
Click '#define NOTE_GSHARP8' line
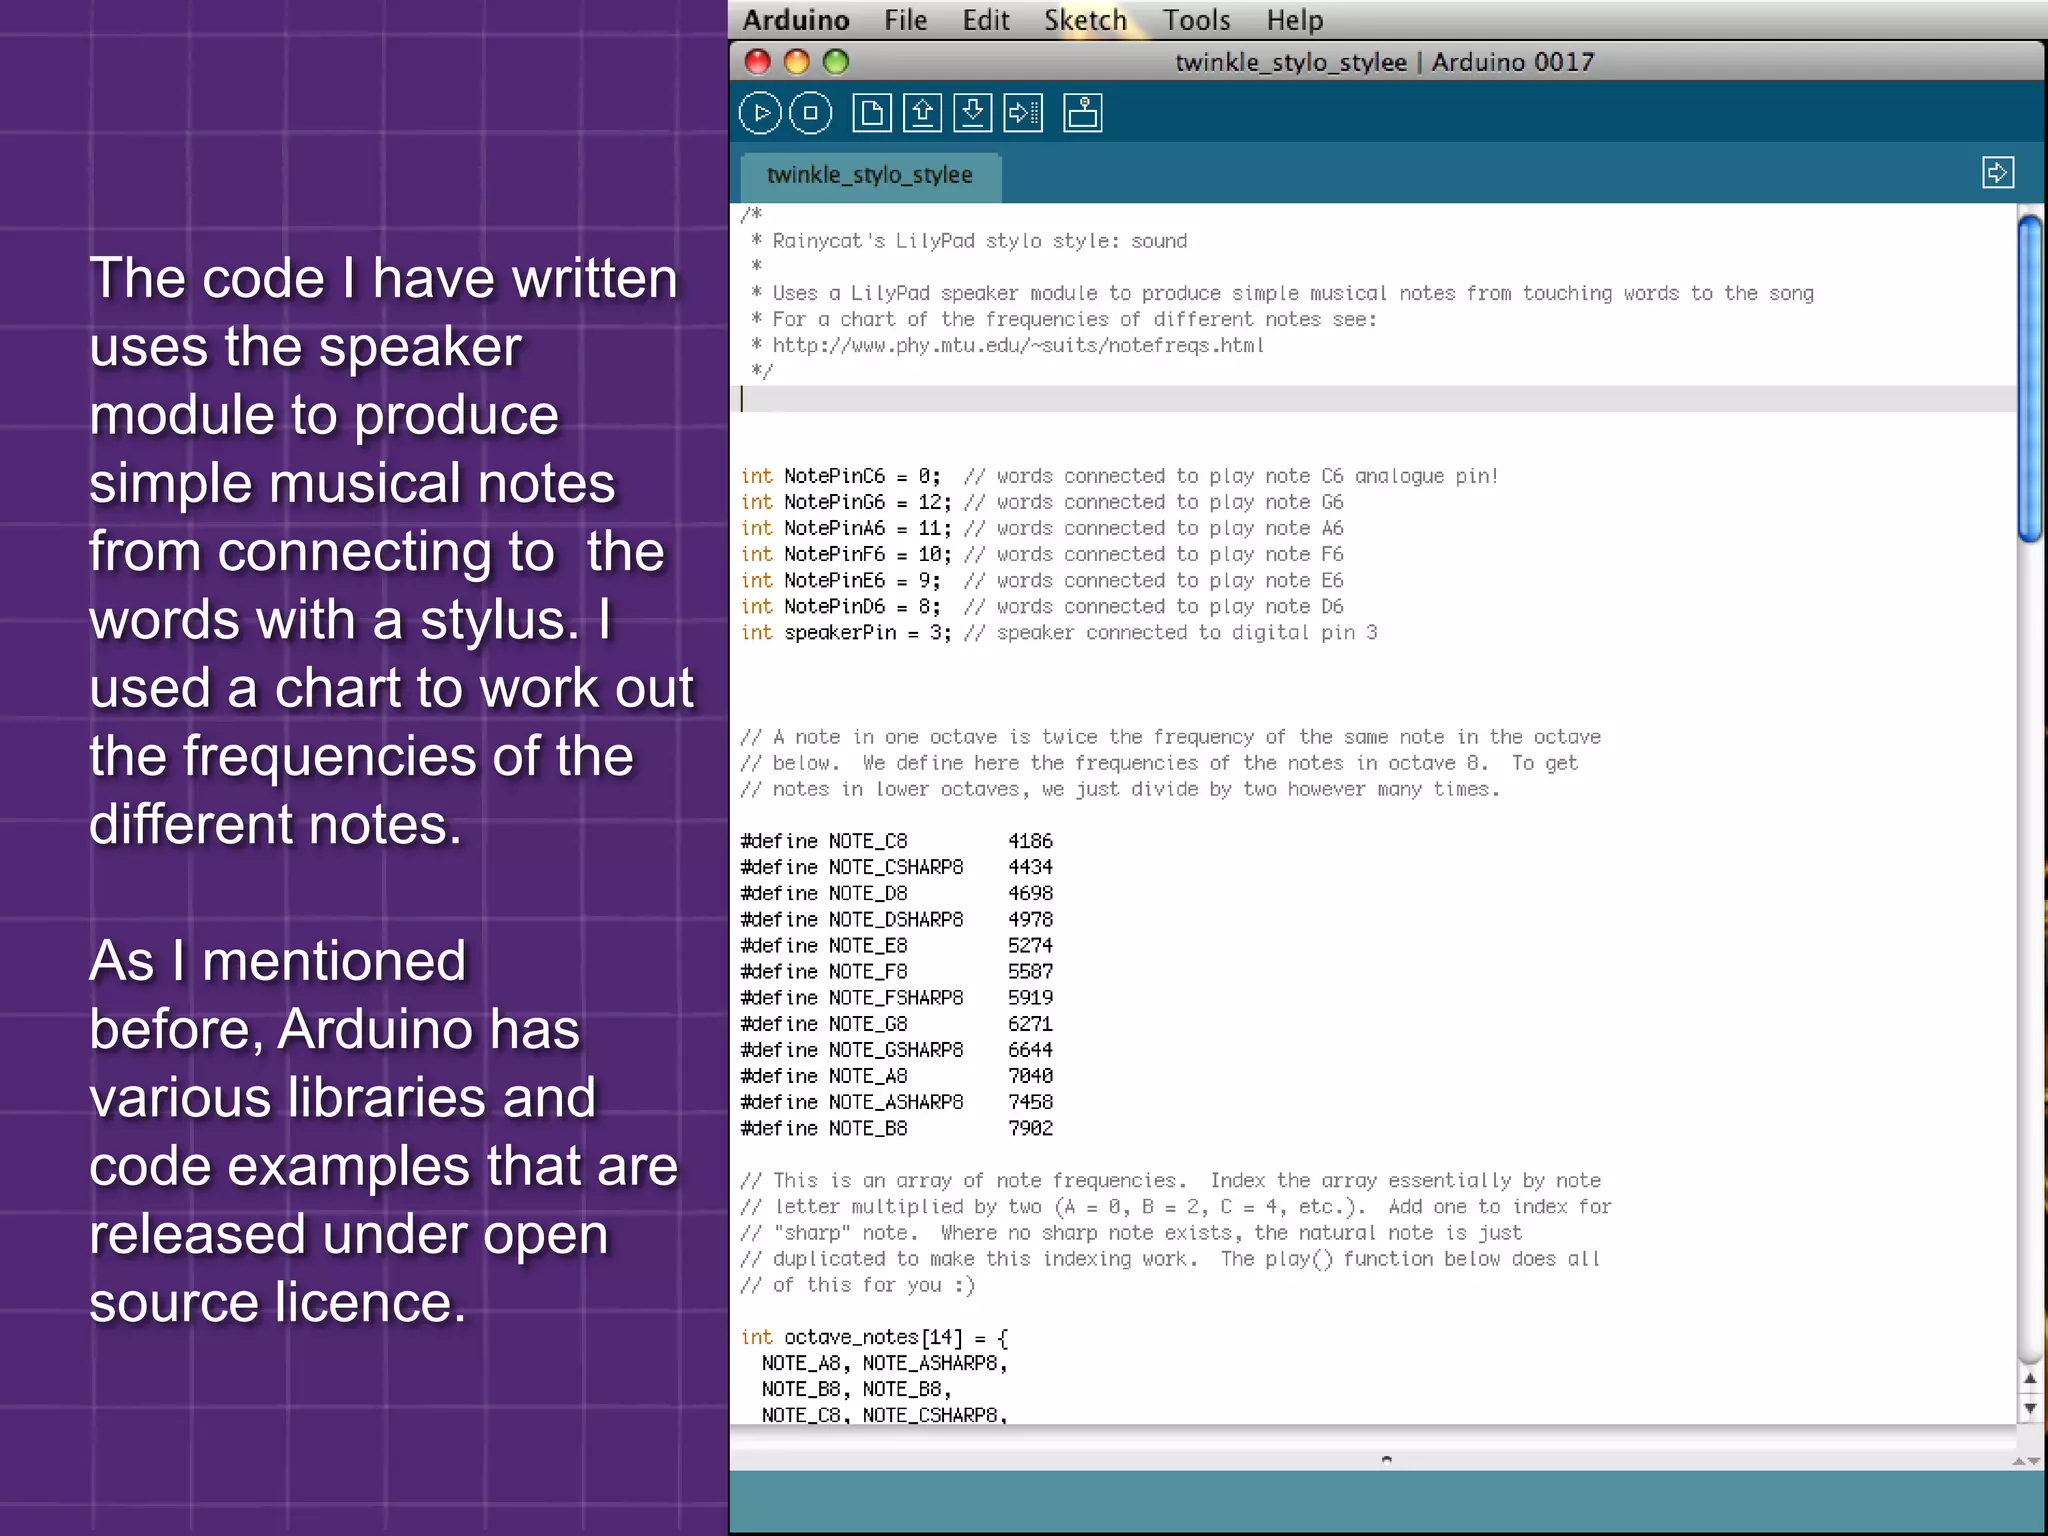click(897, 1051)
